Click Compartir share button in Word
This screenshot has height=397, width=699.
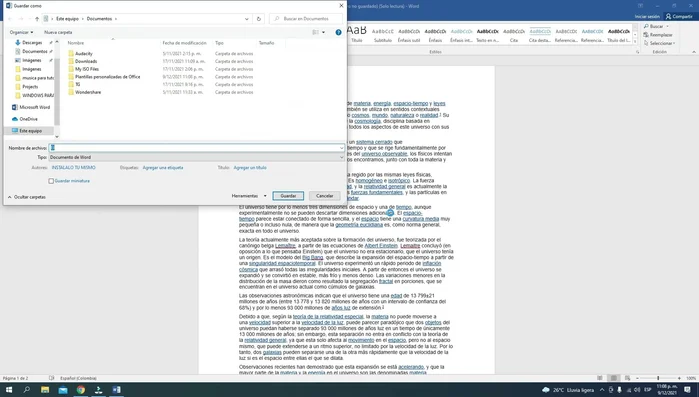point(678,16)
